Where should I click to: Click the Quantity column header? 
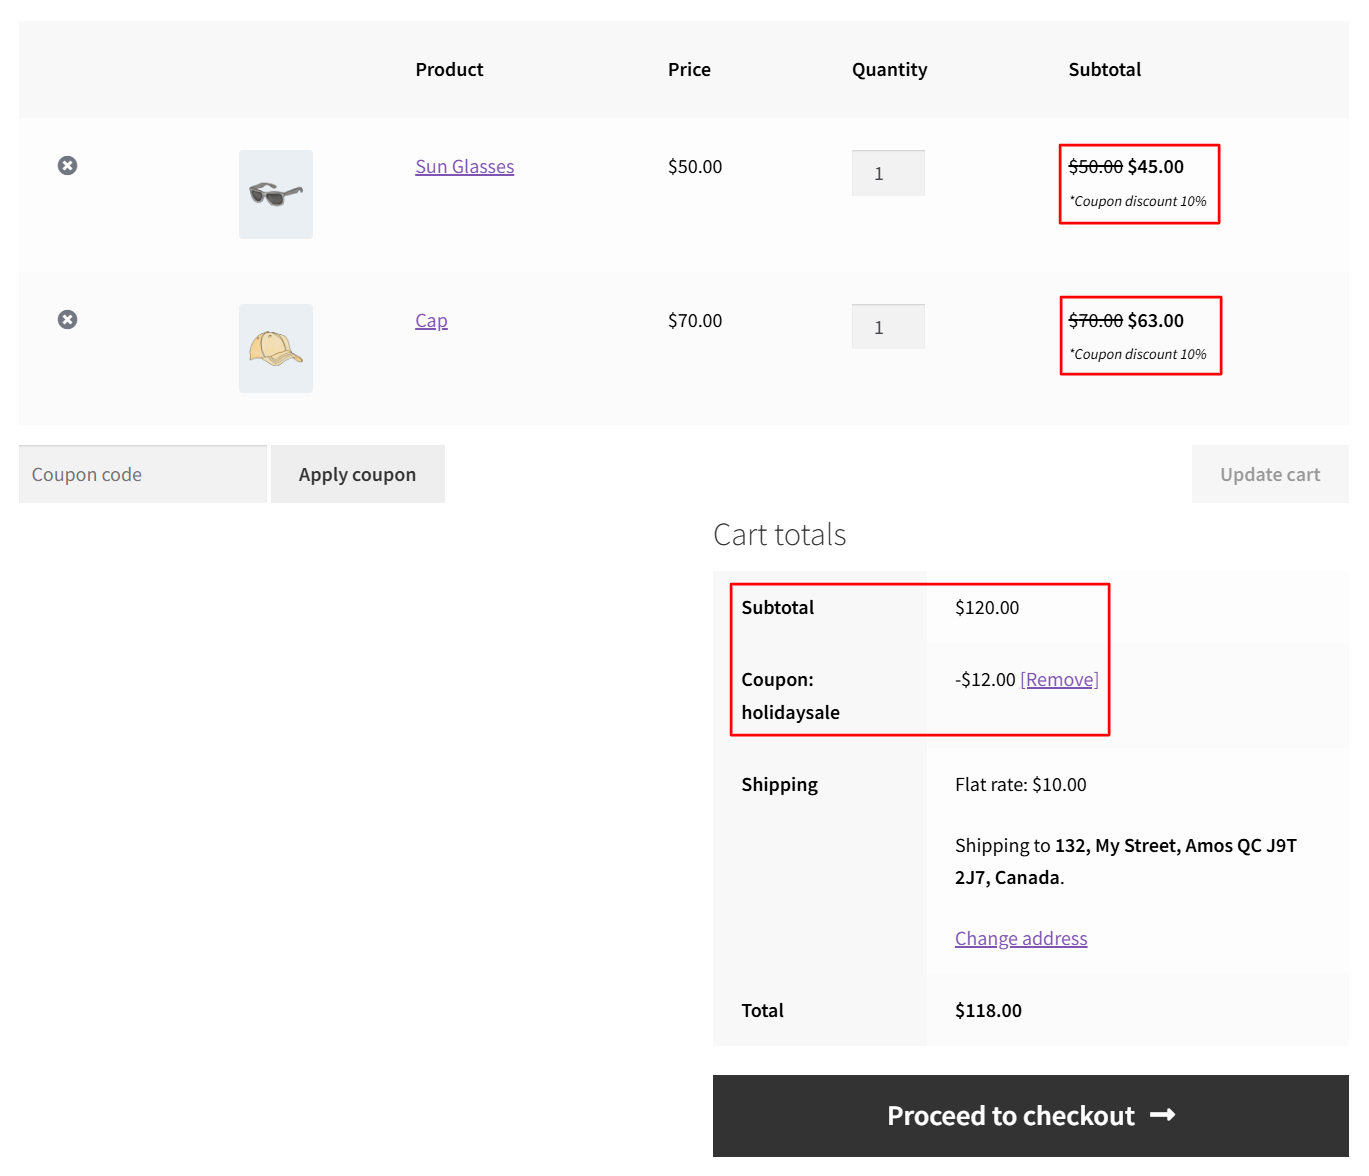pyautogui.click(x=889, y=70)
